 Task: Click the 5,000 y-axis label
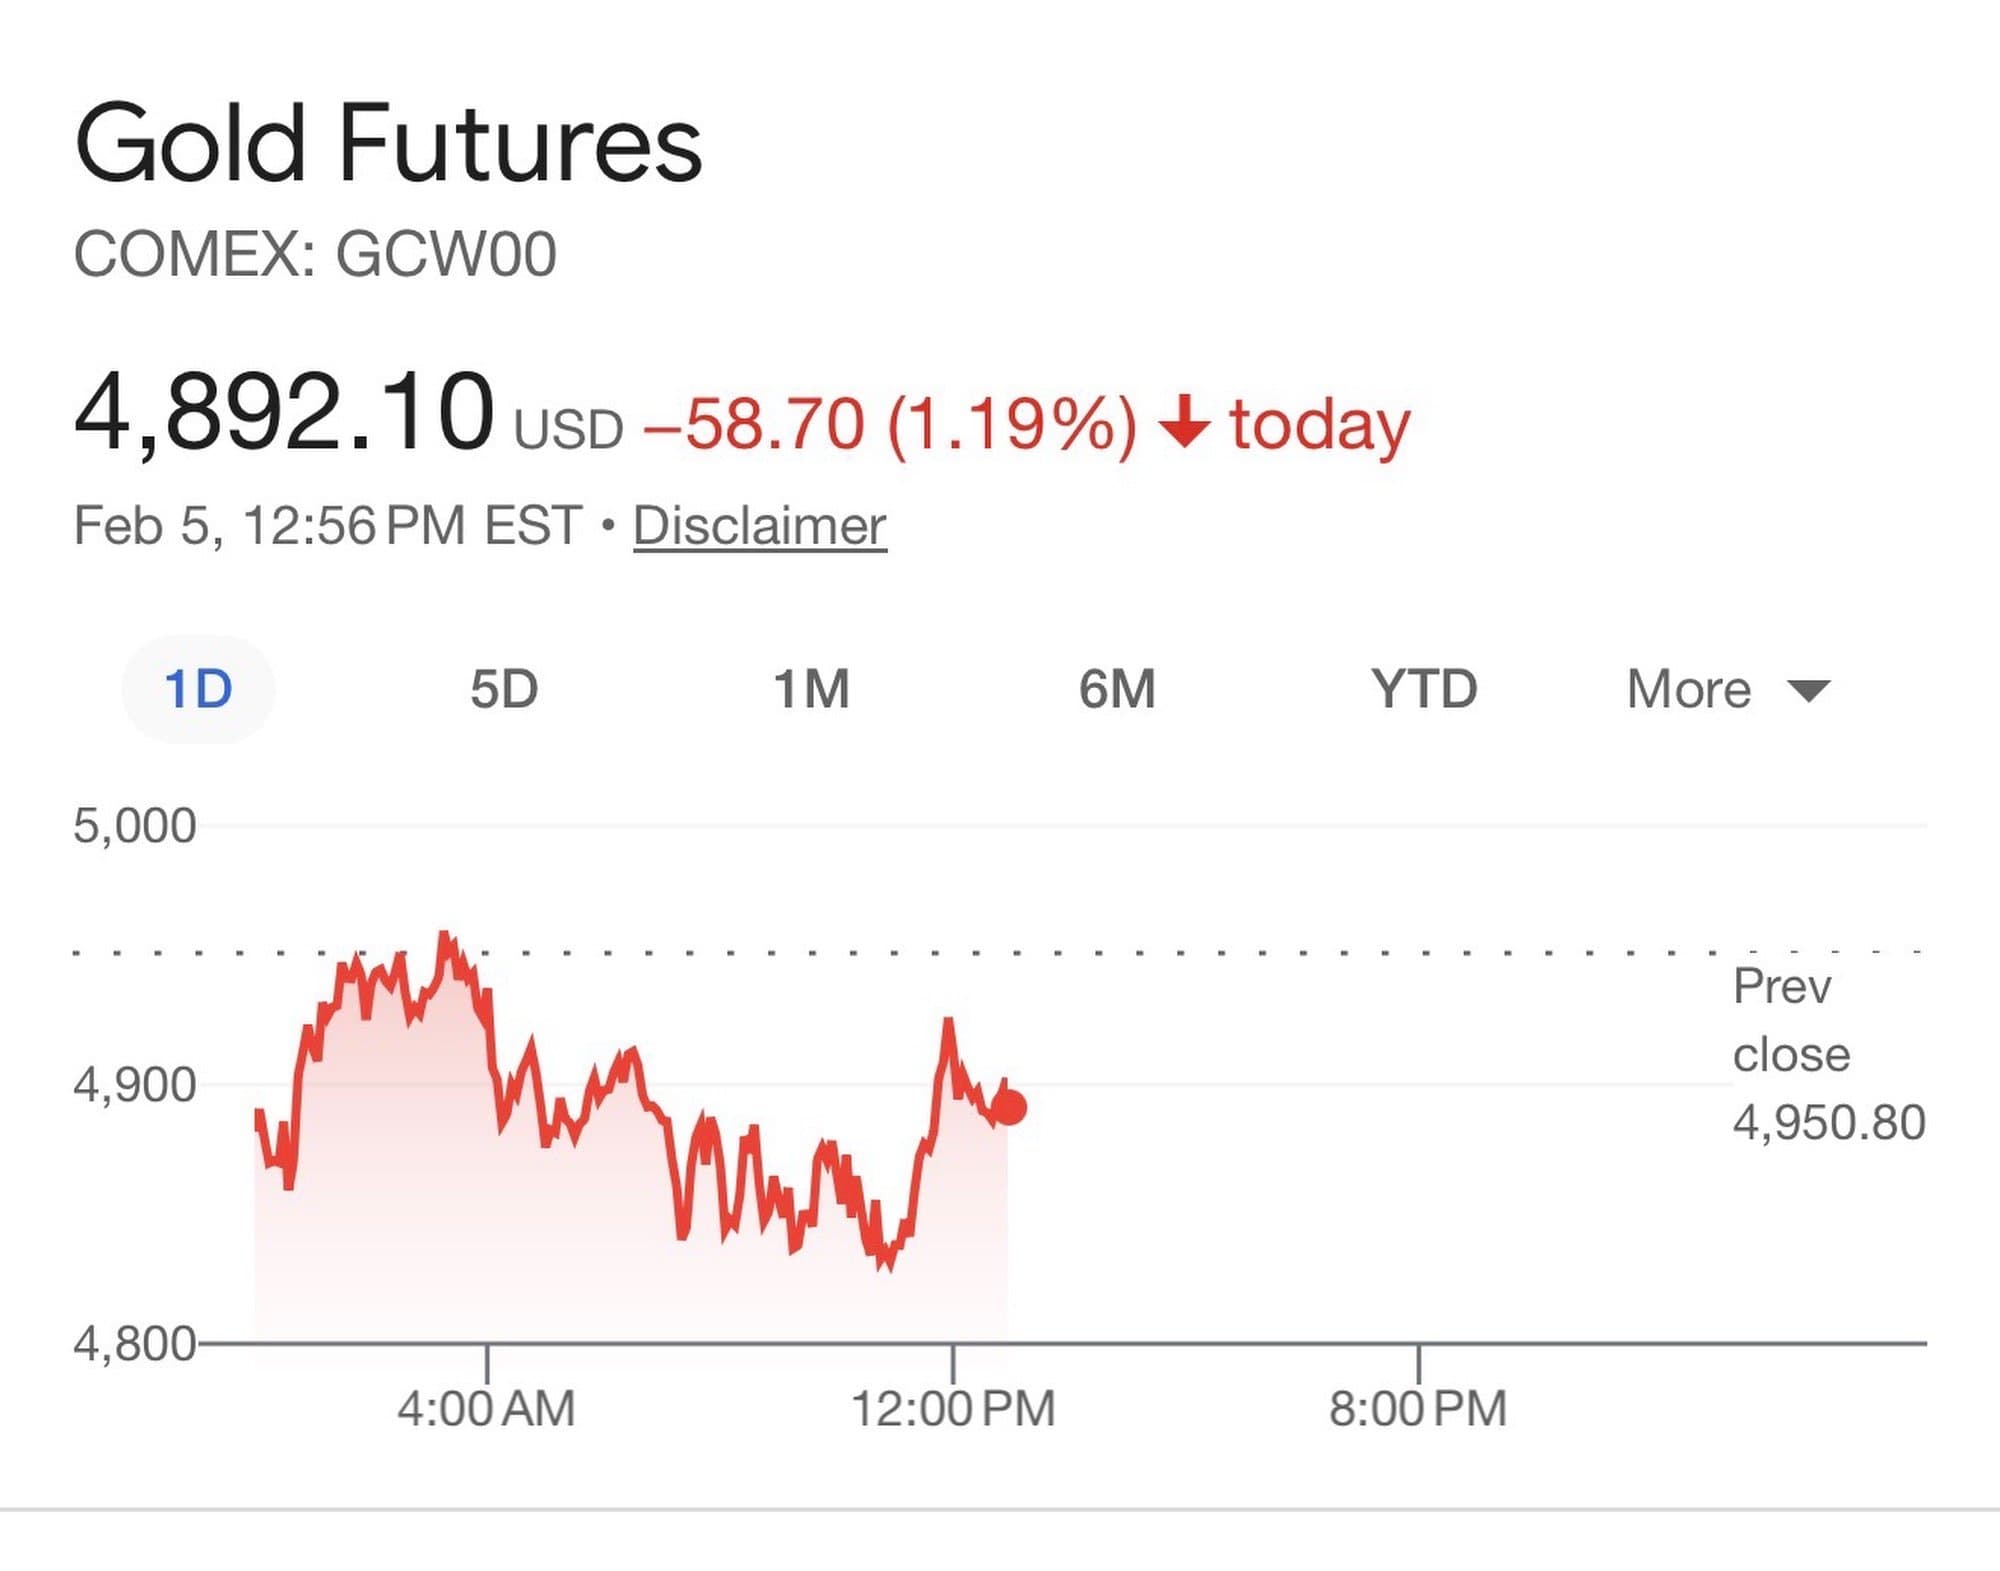[x=135, y=826]
